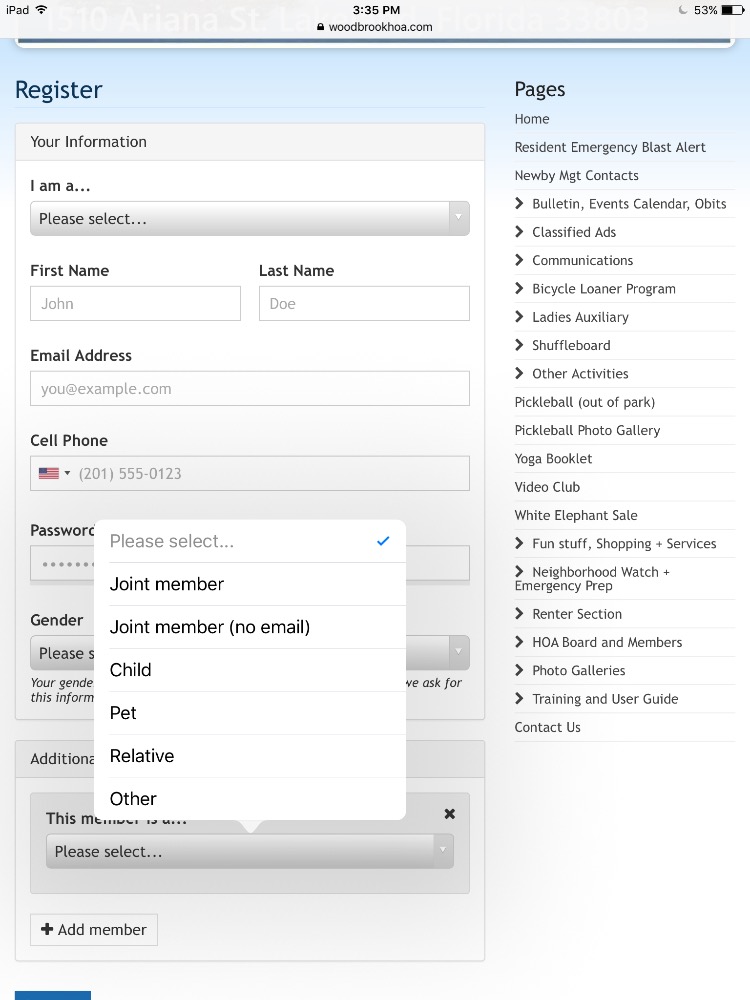The height and width of the screenshot is (1000, 750).
Task: Expand Bicycle Loaner Program chevron
Action: click(x=519, y=288)
